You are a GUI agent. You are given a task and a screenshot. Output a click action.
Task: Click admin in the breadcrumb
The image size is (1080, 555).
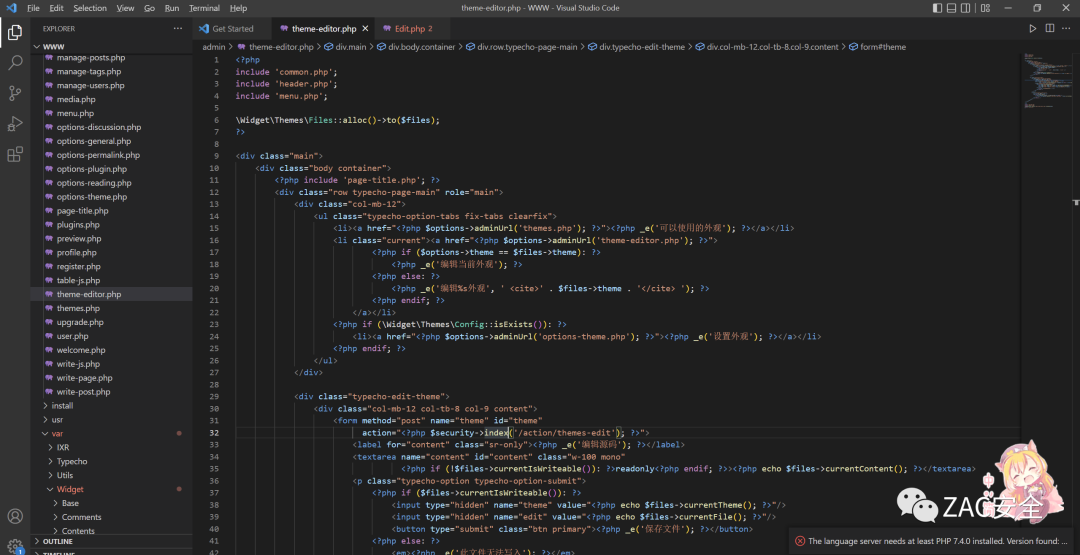[x=214, y=47]
